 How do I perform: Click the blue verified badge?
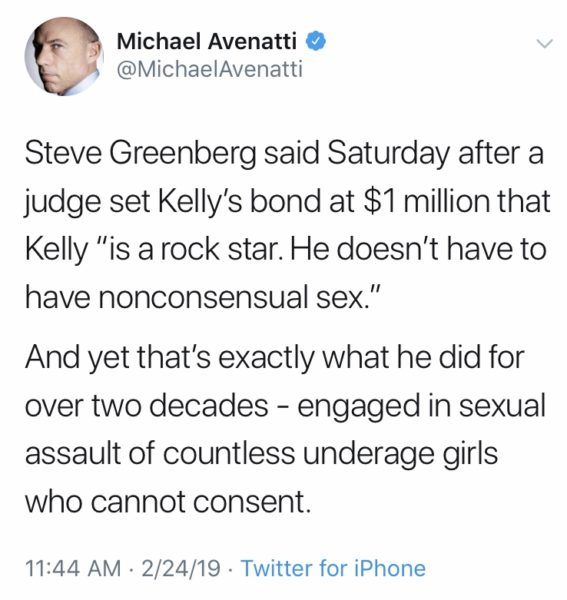click(315, 41)
